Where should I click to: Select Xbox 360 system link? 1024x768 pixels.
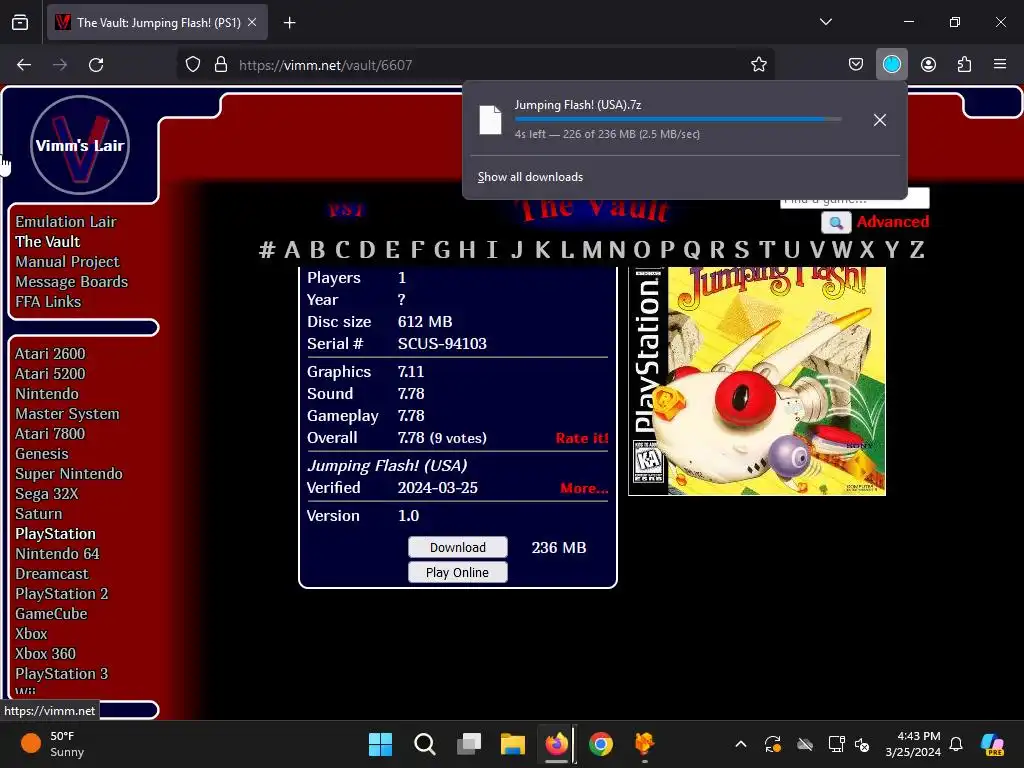coord(45,654)
